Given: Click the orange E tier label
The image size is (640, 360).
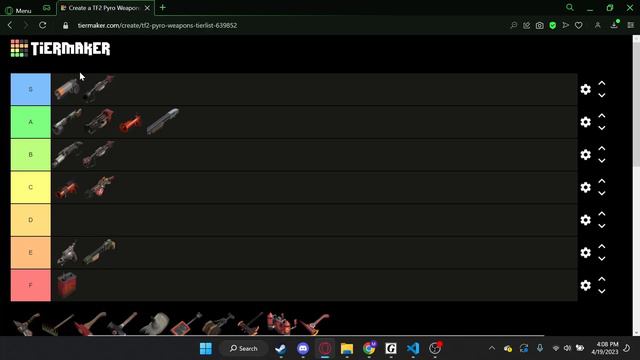Looking at the screenshot, I should pos(31,253).
